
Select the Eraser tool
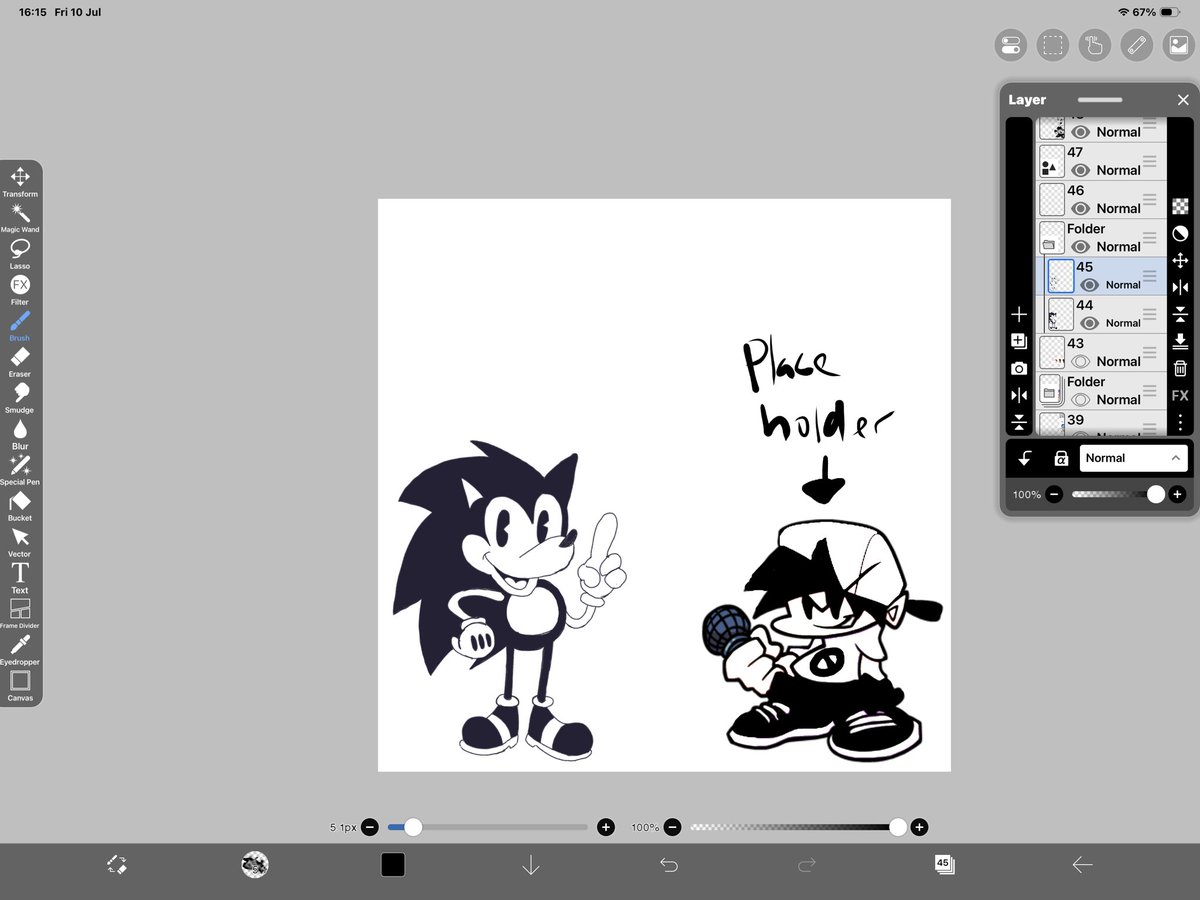(x=20, y=362)
